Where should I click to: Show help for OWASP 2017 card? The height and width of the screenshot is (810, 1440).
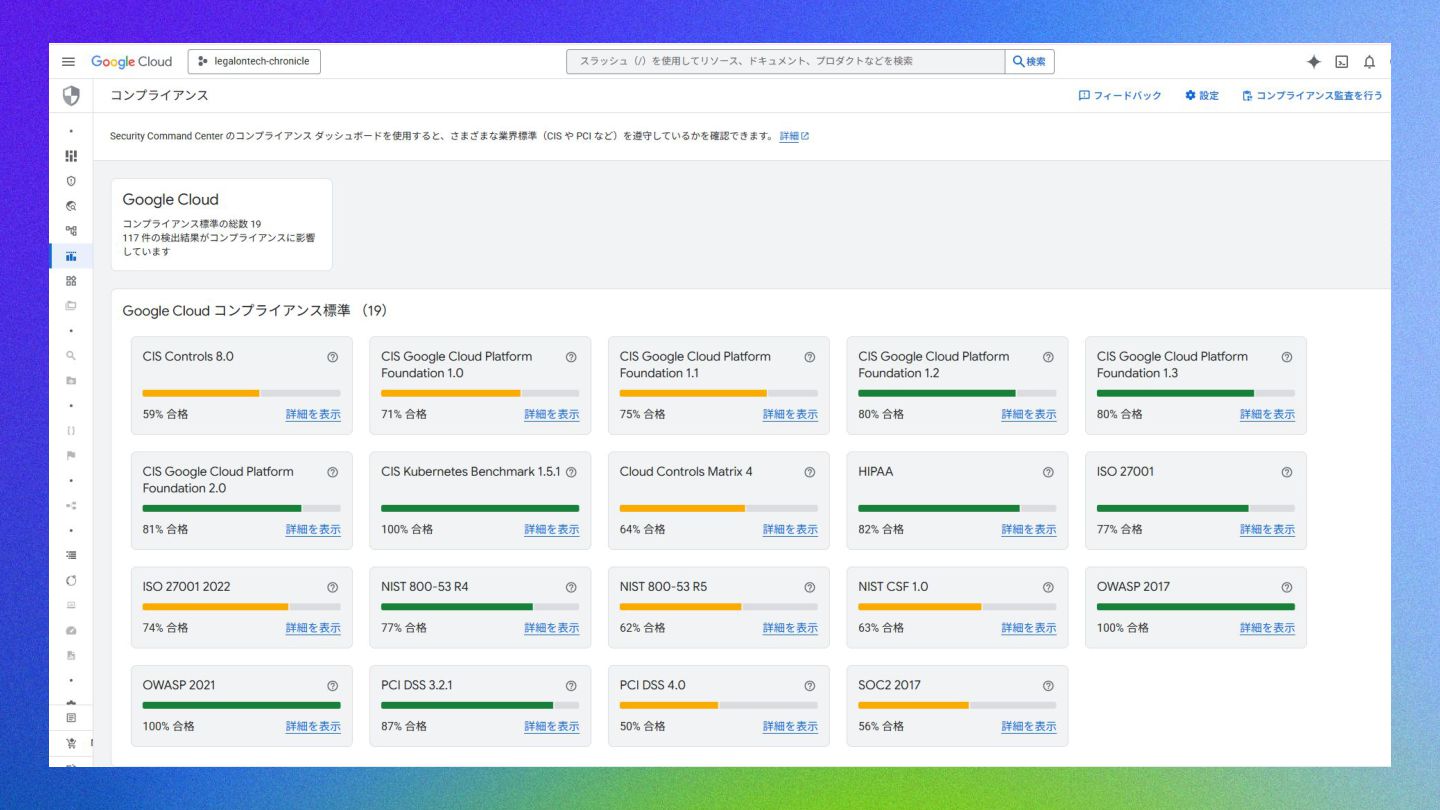(x=1287, y=587)
